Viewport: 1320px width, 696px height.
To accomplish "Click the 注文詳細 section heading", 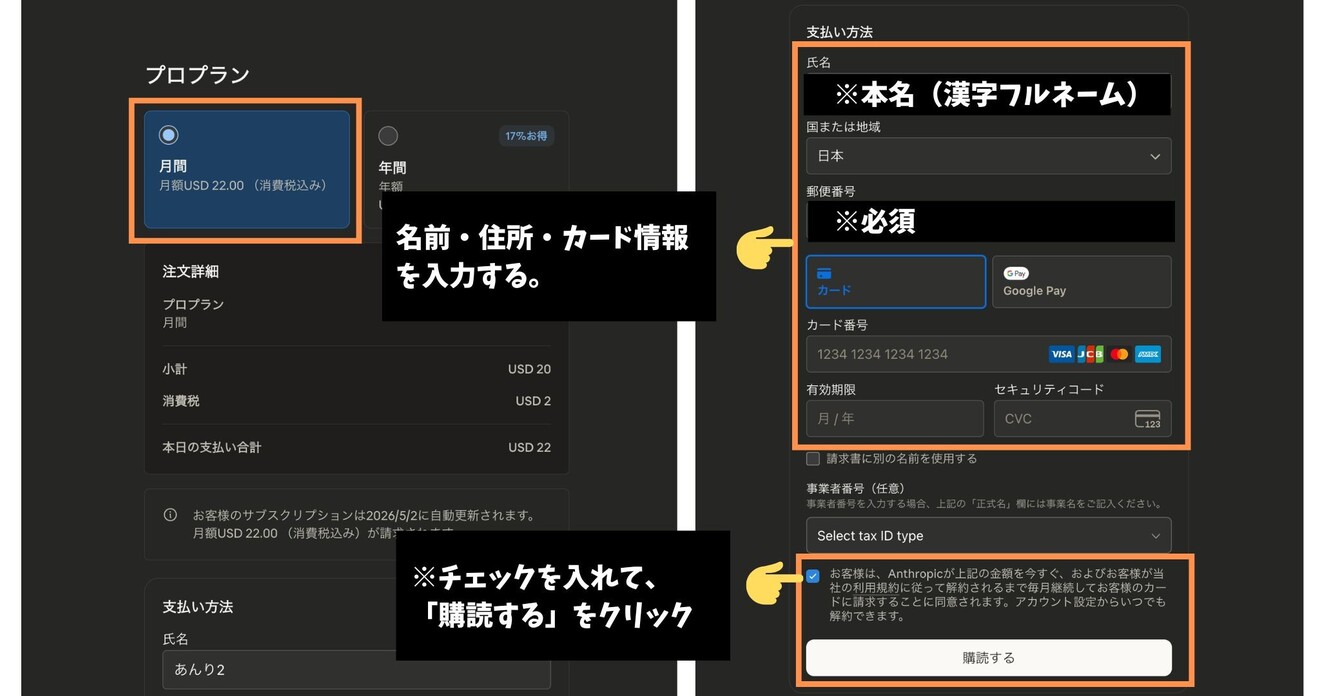I will click(190, 271).
